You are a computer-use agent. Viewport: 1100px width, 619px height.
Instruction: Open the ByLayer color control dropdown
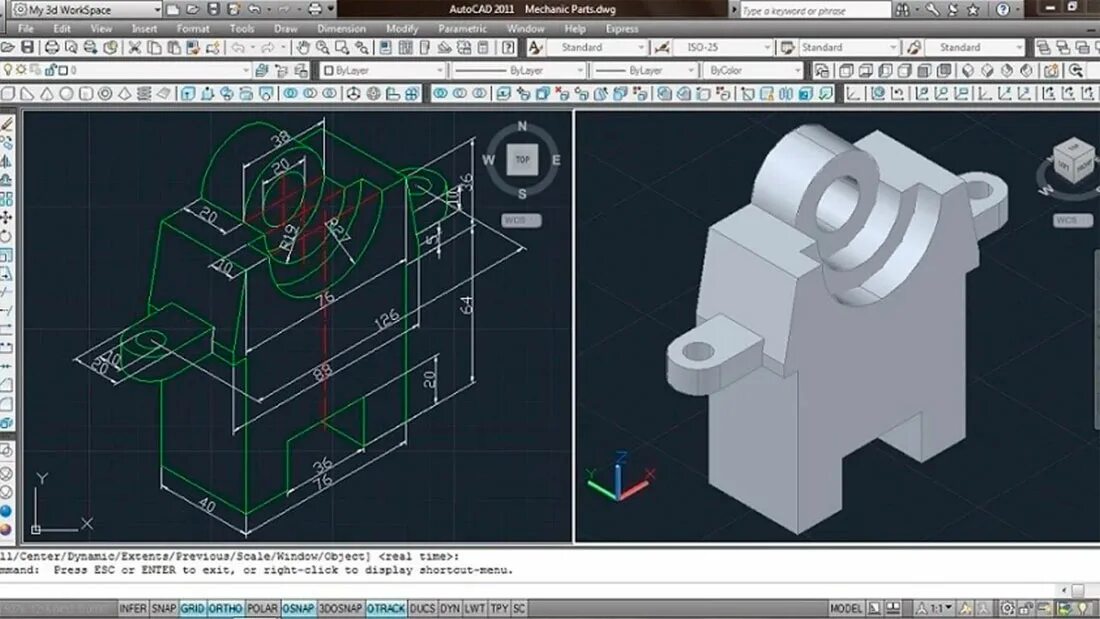pyautogui.click(x=383, y=70)
